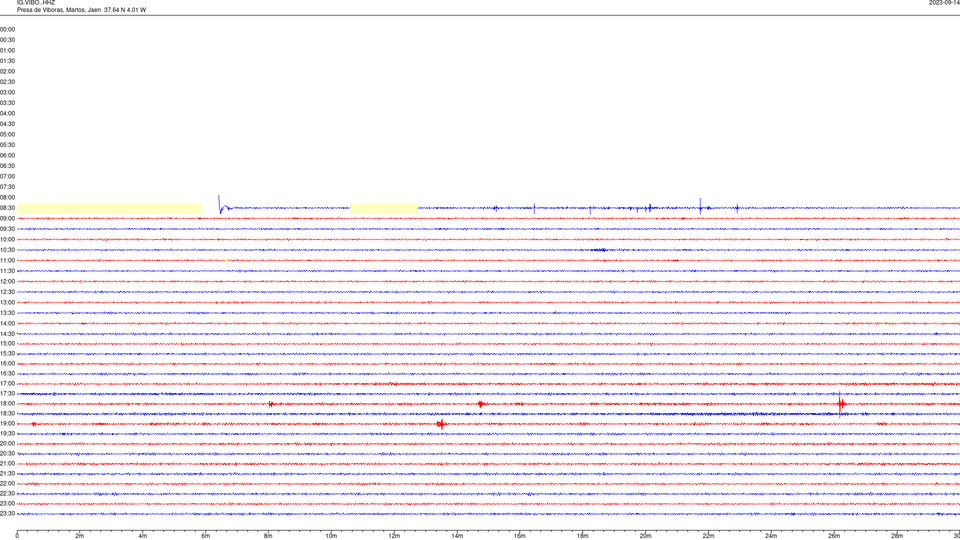The height and width of the screenshot is (540, 960).
Task: Select the 20:00 row label
Action: click(7, 444)
